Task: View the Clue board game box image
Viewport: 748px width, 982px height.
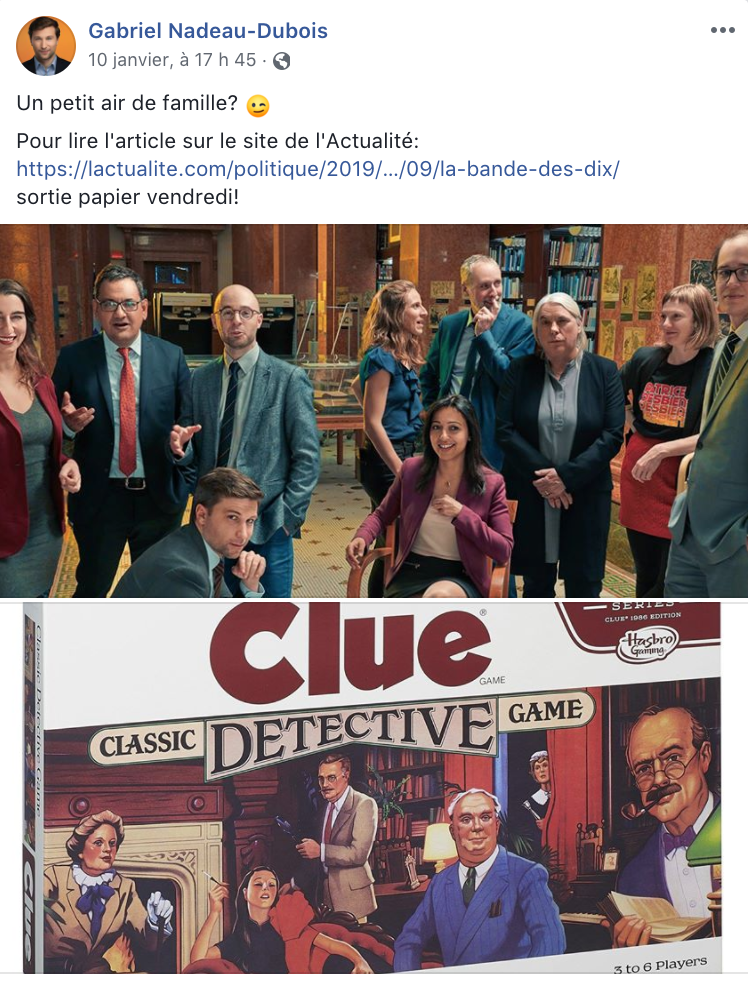Action: 374,789
